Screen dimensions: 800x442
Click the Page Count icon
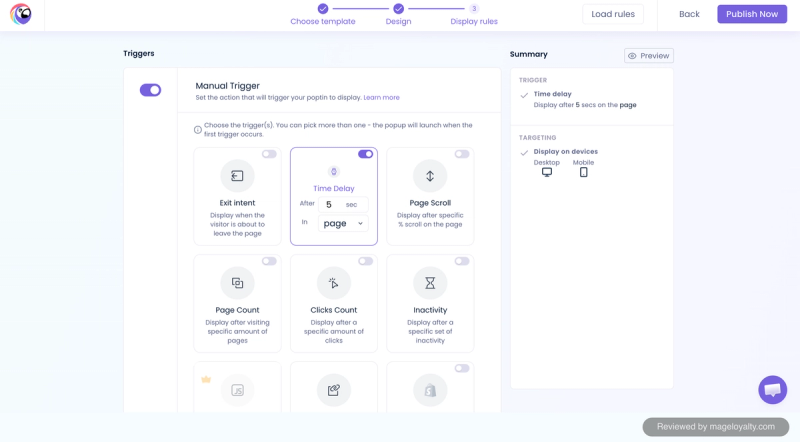point(237,283)
